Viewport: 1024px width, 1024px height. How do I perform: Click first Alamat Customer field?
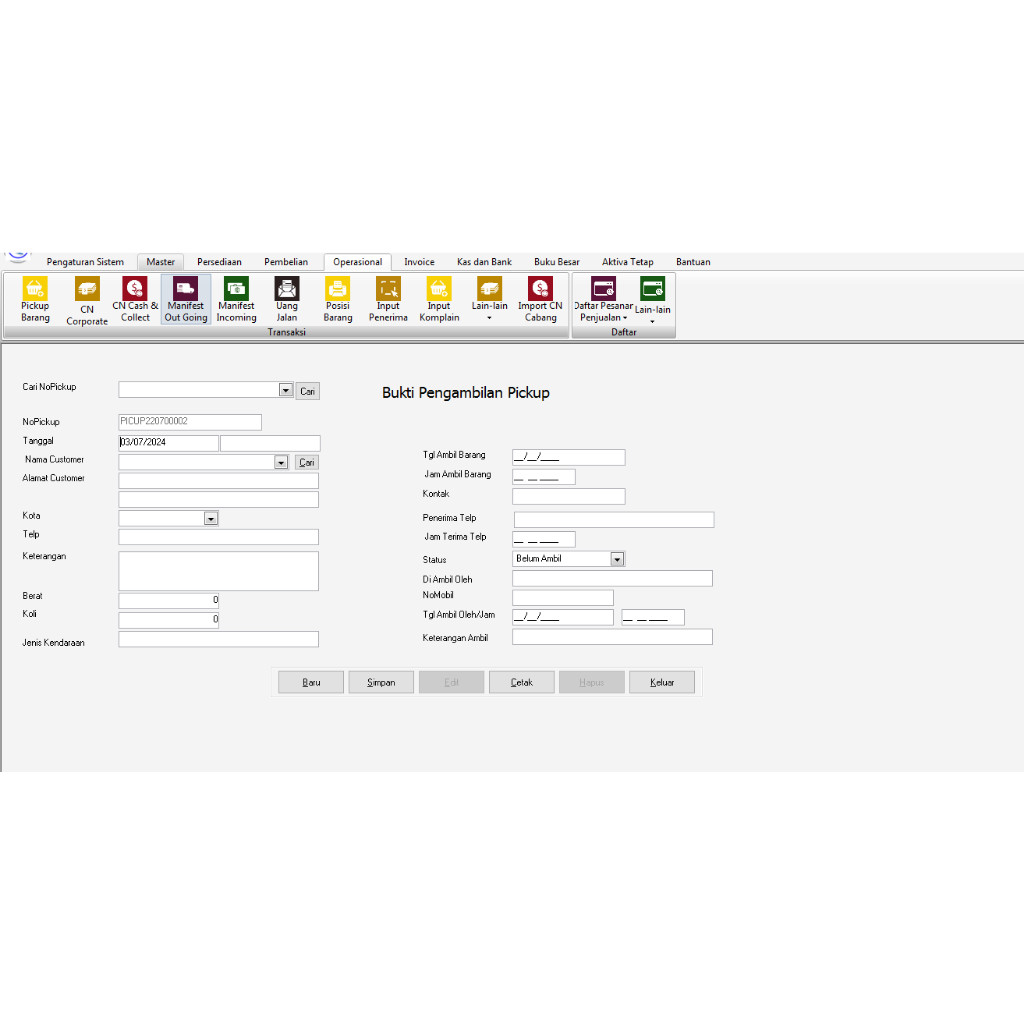pyautogui.click(x=219, y=481)
